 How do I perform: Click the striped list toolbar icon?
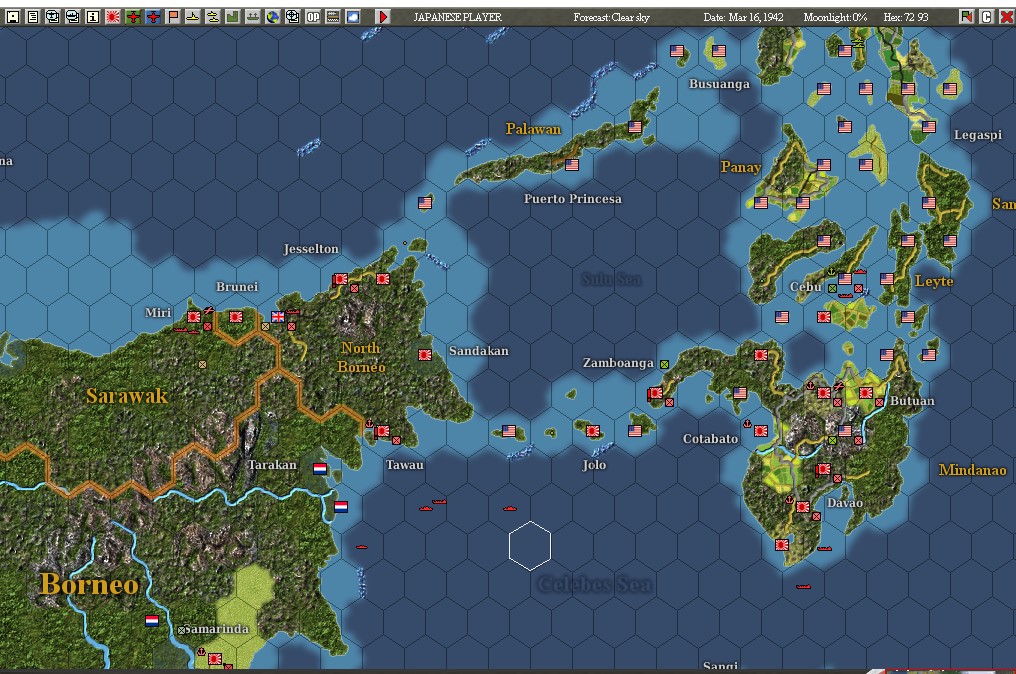(x=333, y=17)
